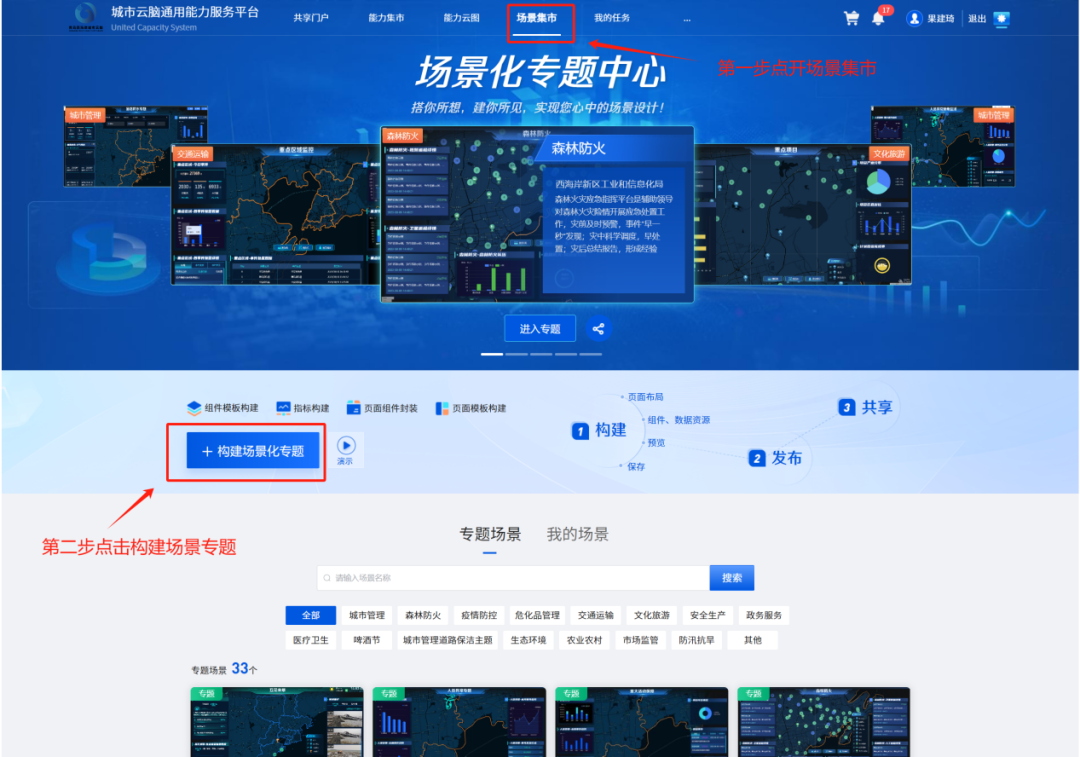Click the share icon beside 进入场景
Viewport: 1080px width, 757px height.
click(597, 328)
